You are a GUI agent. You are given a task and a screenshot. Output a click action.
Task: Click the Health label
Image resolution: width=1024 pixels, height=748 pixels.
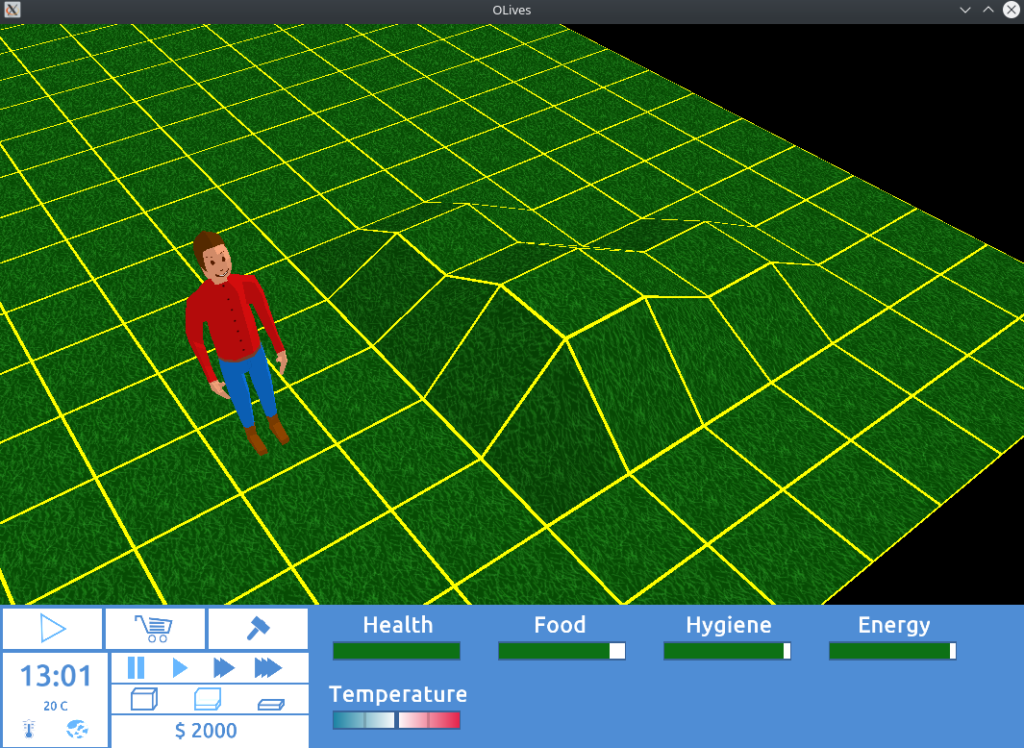click(x=398, y=625)
